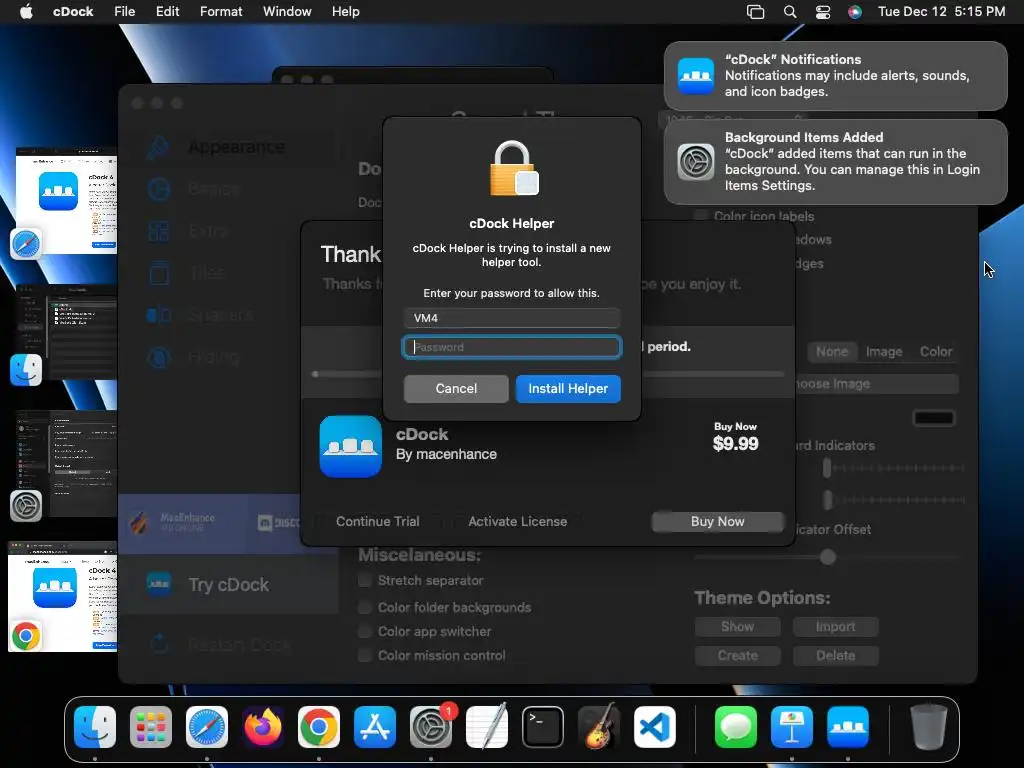
Task: Select the Image background option
Action: point(884,351)
